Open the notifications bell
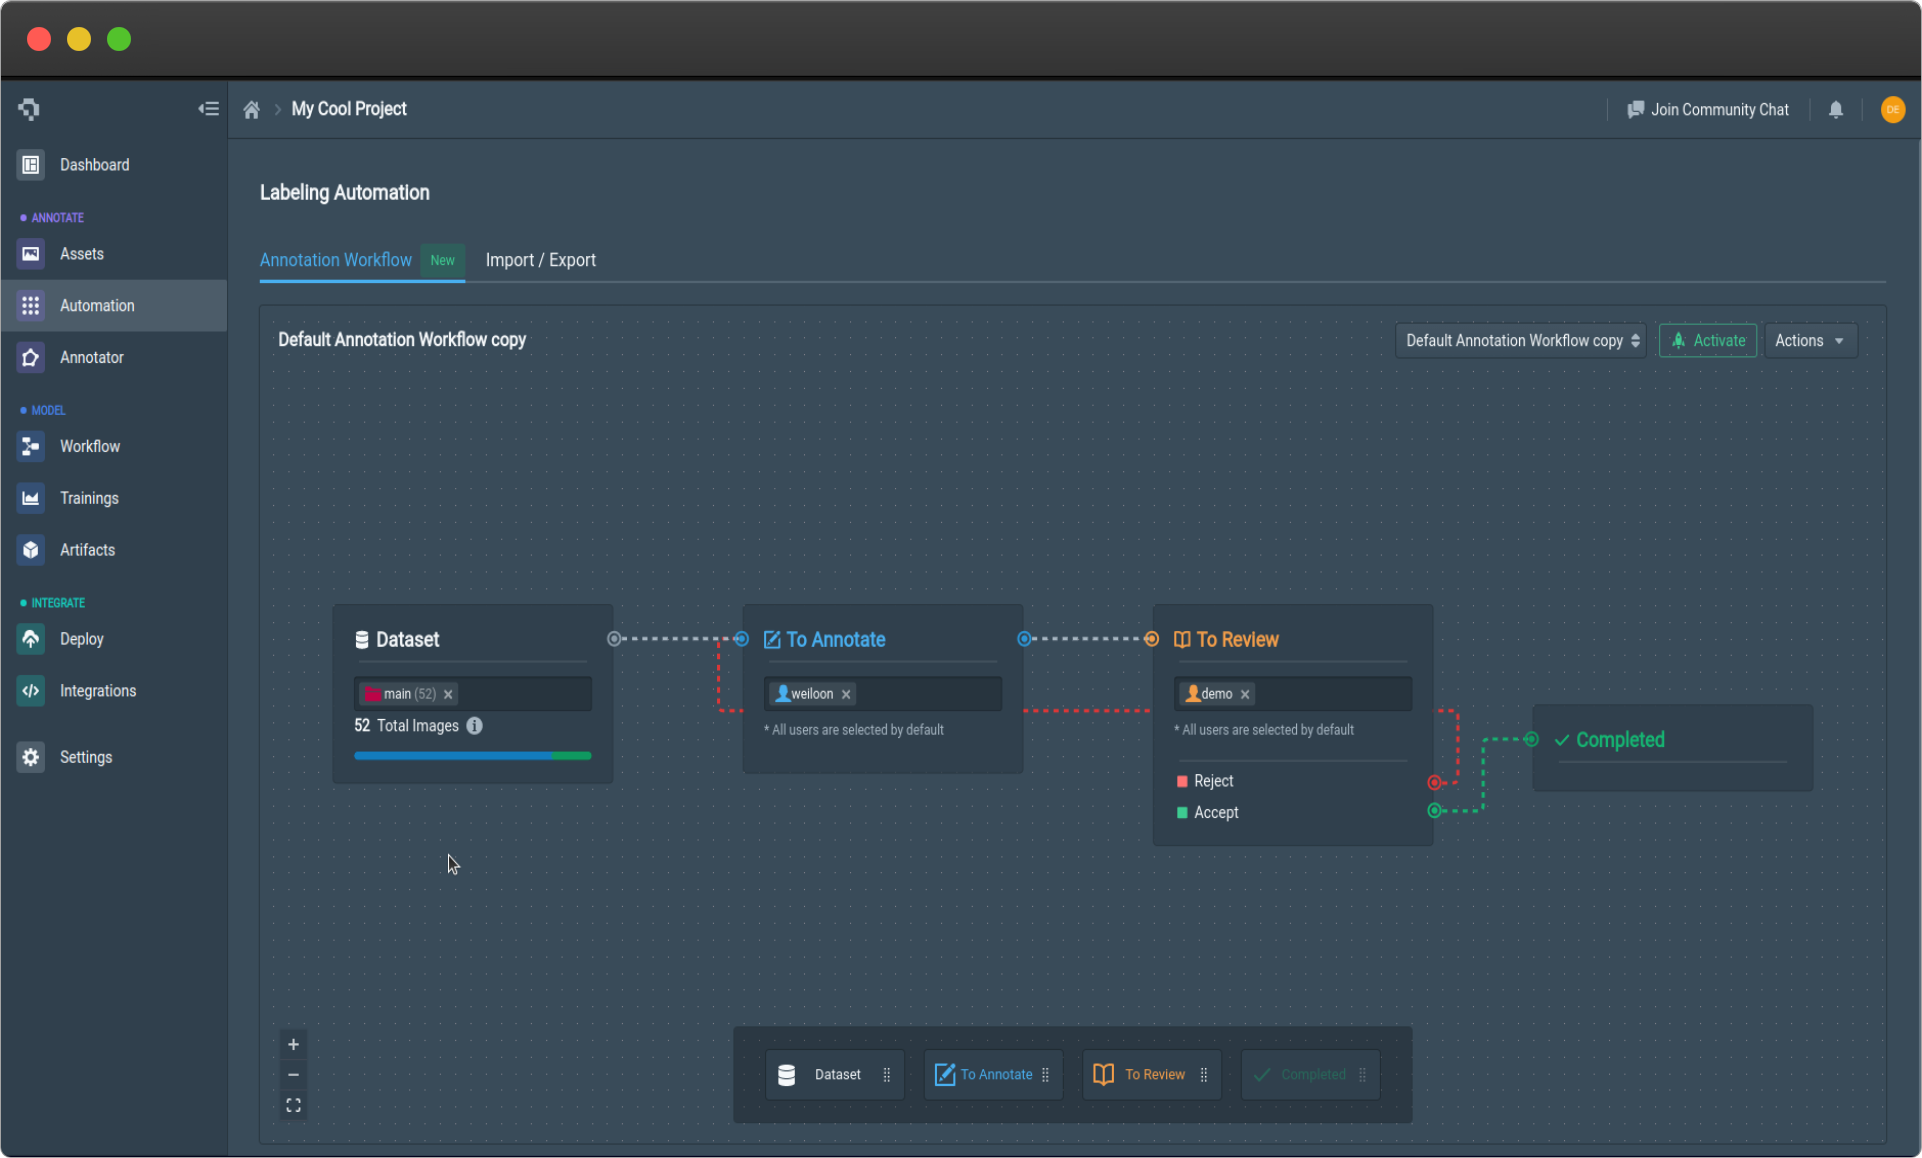1922x1158 pixels. (x=1836, y=110)
